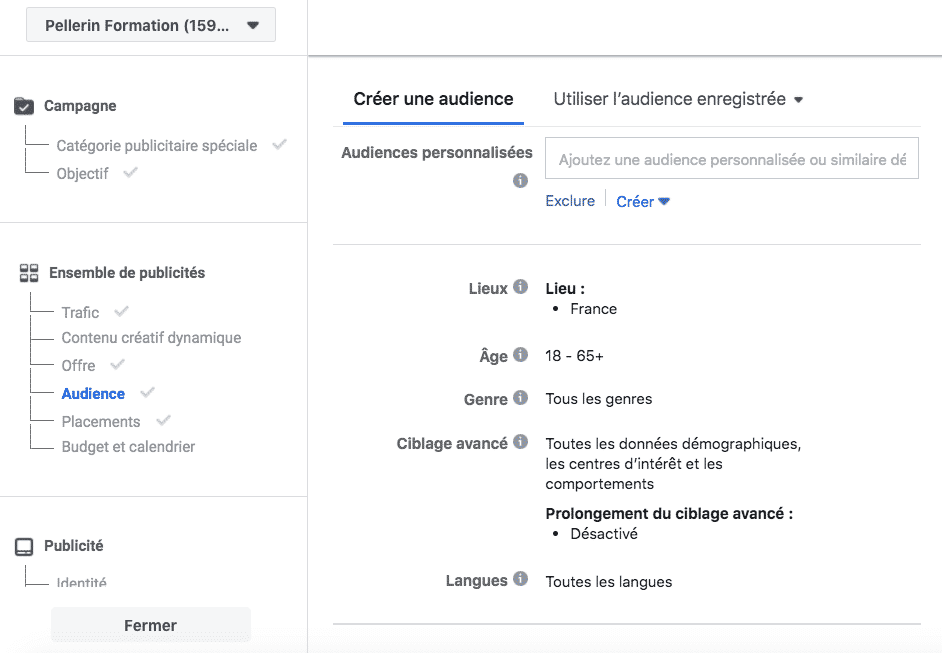Click info icon under Audiences personnalisées
This screenshot has width=942, height=653.
point(520,180)
